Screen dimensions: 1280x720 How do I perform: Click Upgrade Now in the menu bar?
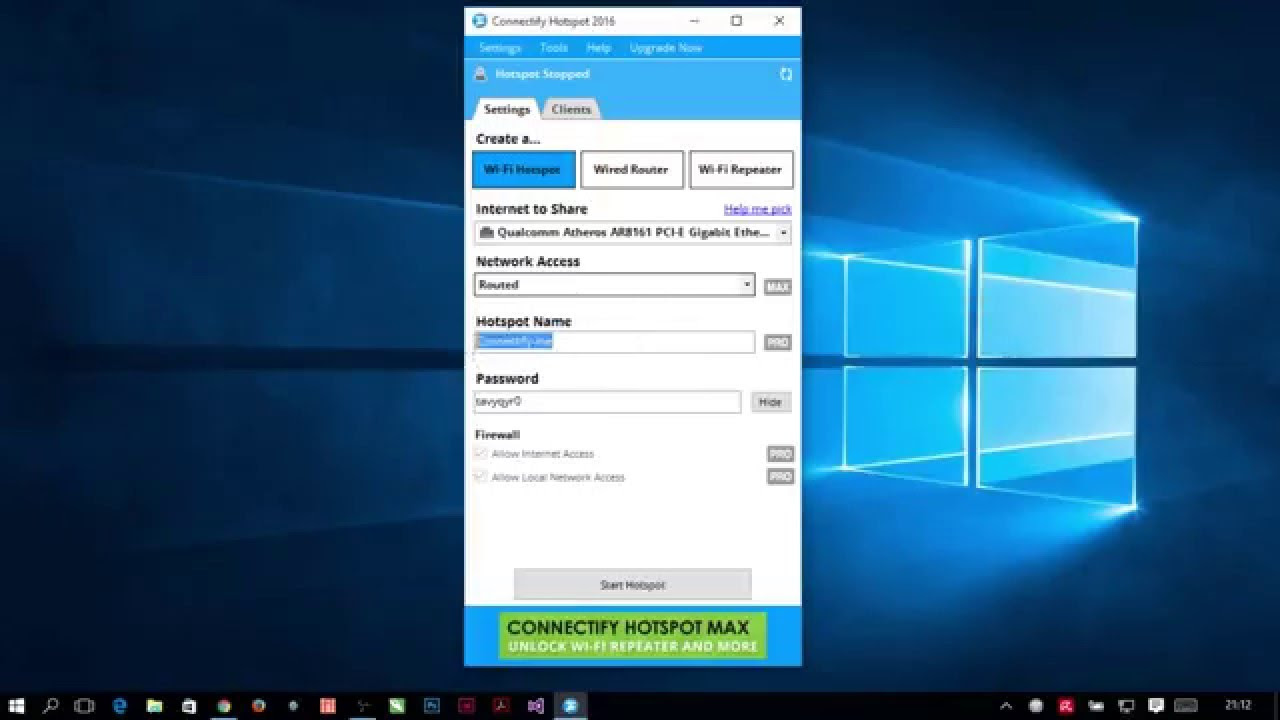pos(666,48)
